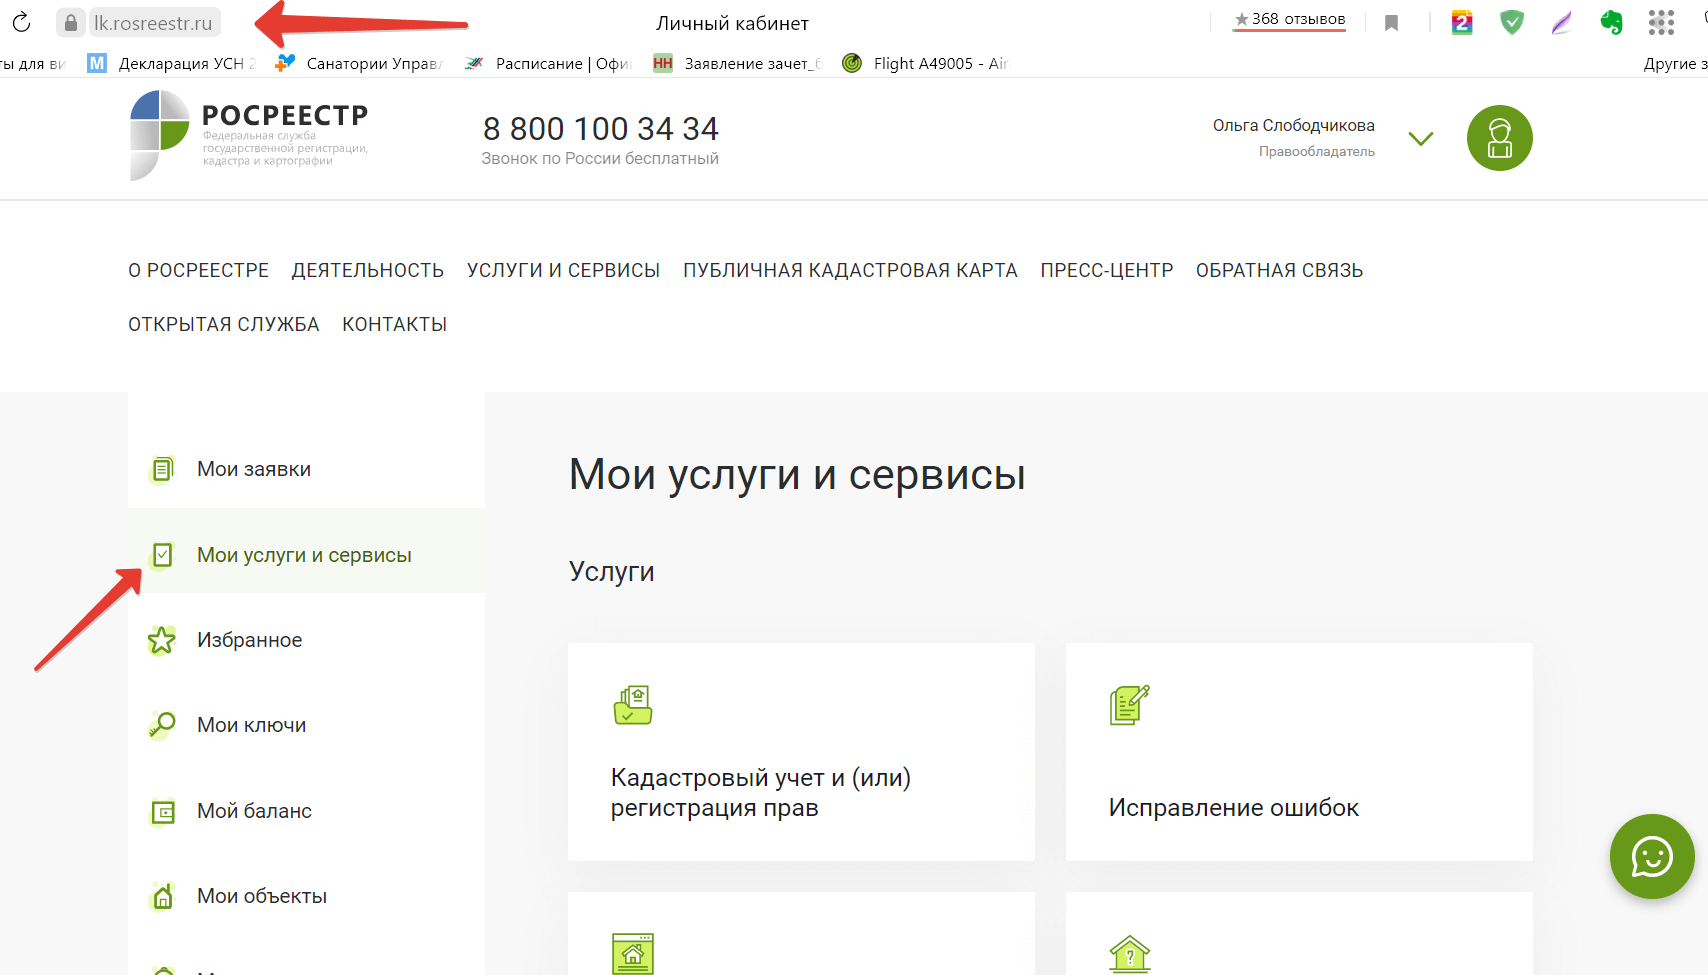
Task: Expand the user account dropdown chevron
Action: [1420, 138]
